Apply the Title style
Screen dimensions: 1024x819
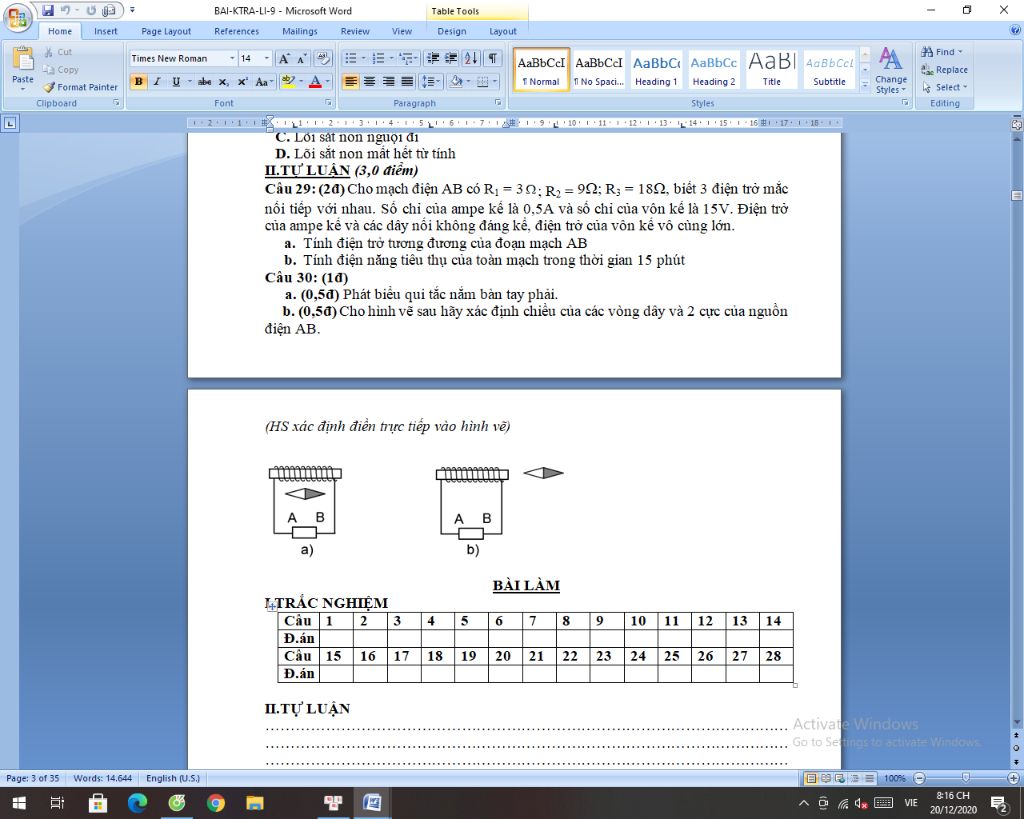point(771,69)
